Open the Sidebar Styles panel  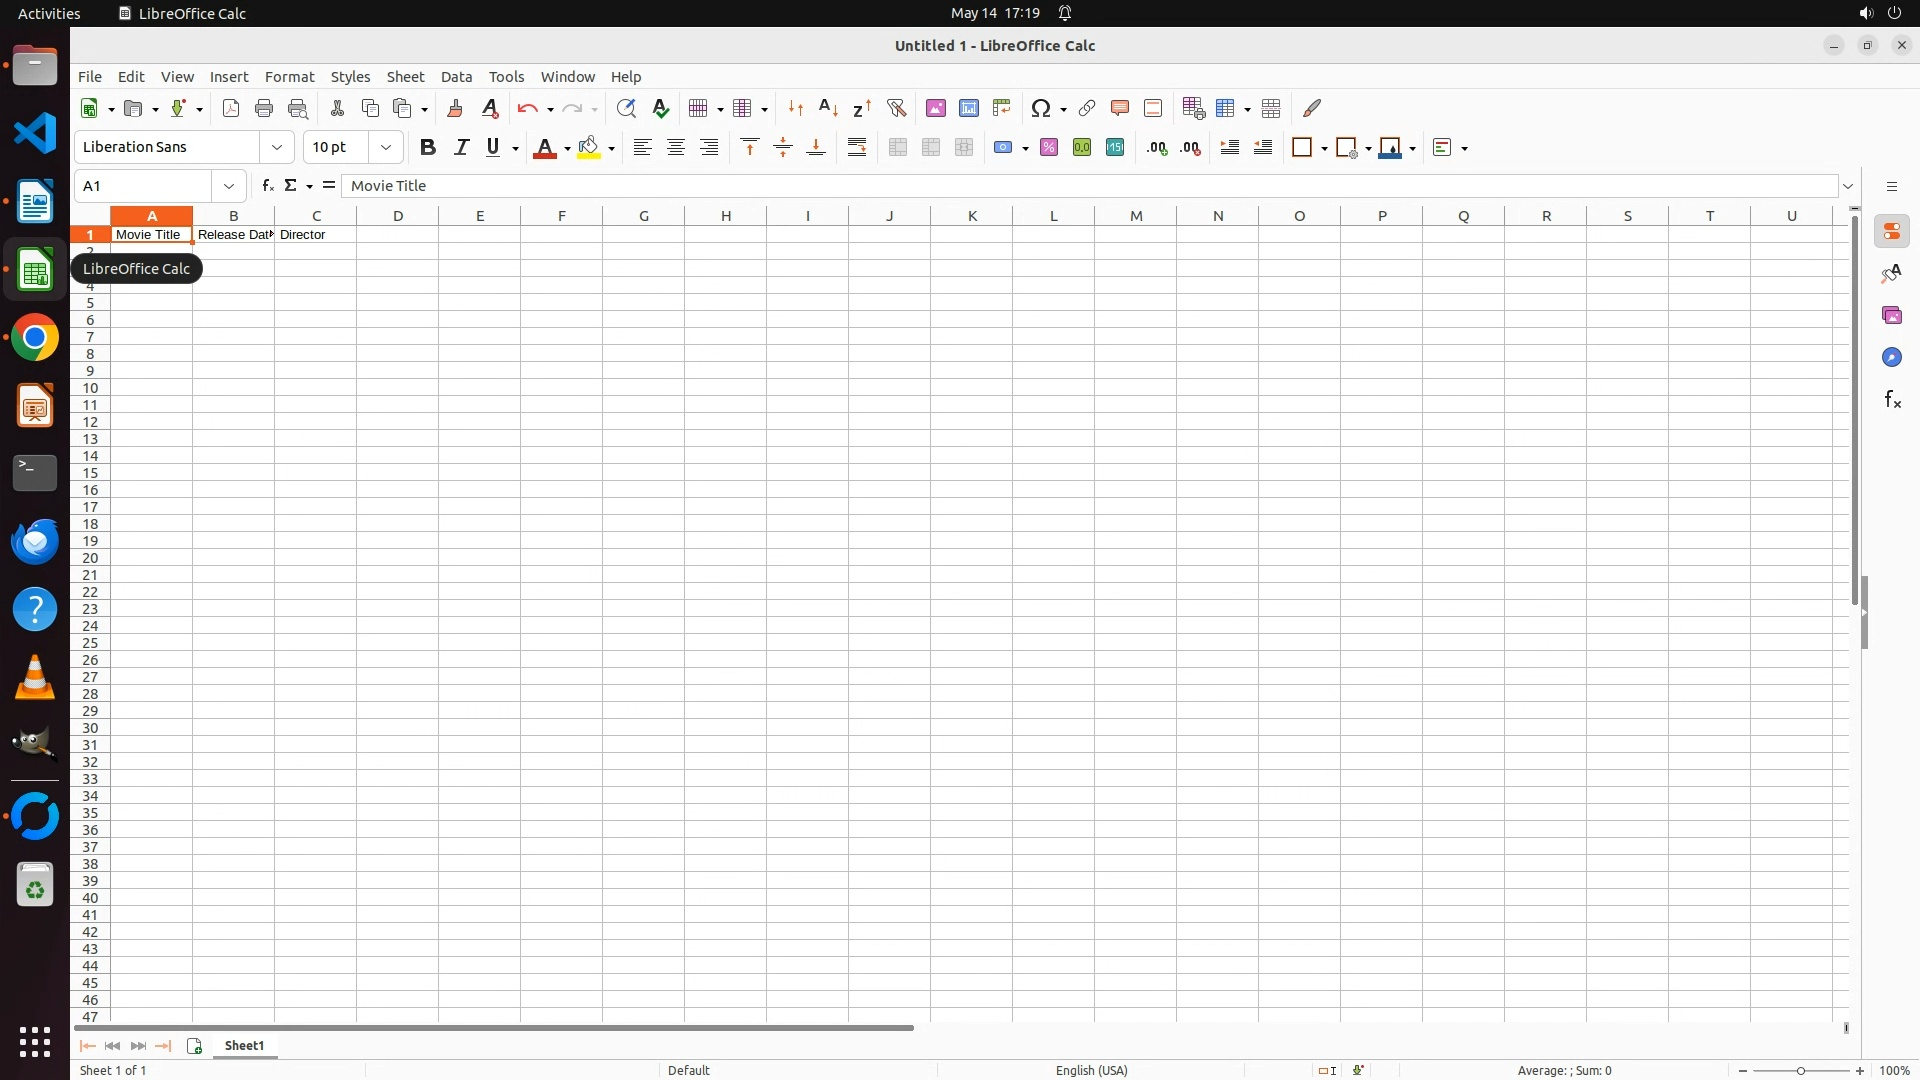(x=1892, y=274)
